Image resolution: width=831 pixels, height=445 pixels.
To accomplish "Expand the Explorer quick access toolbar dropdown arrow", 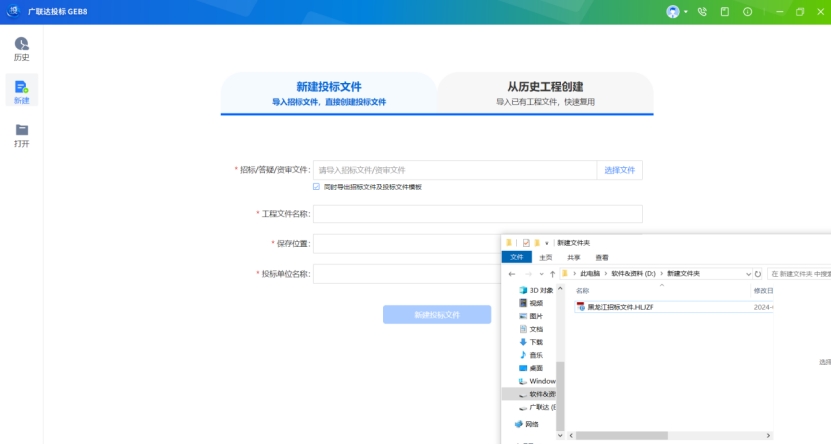I will tap(547, 243).
